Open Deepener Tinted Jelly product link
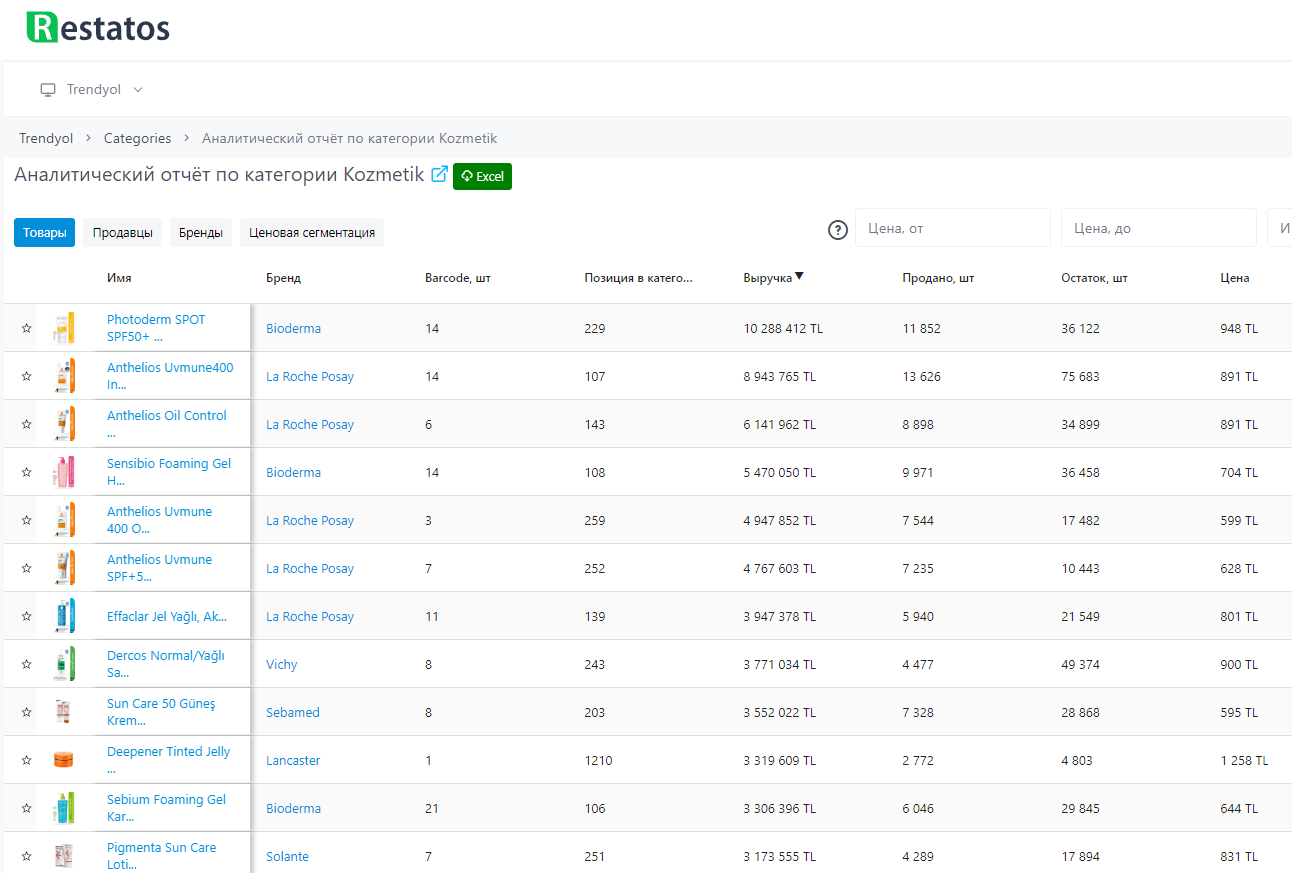 [169, 760]
